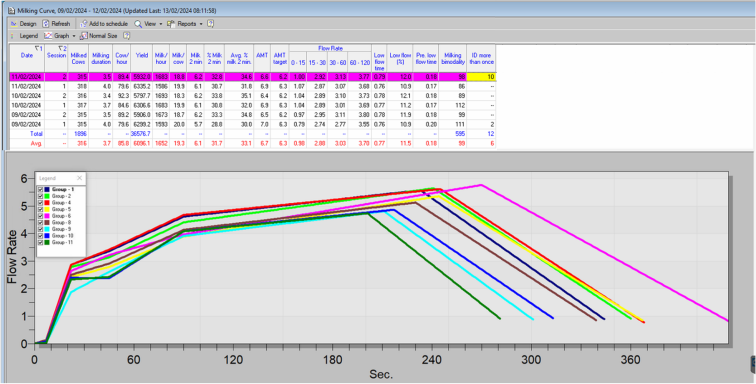Expand the Graph dropdown arrow
756x384 pixels.
[74, 36]
